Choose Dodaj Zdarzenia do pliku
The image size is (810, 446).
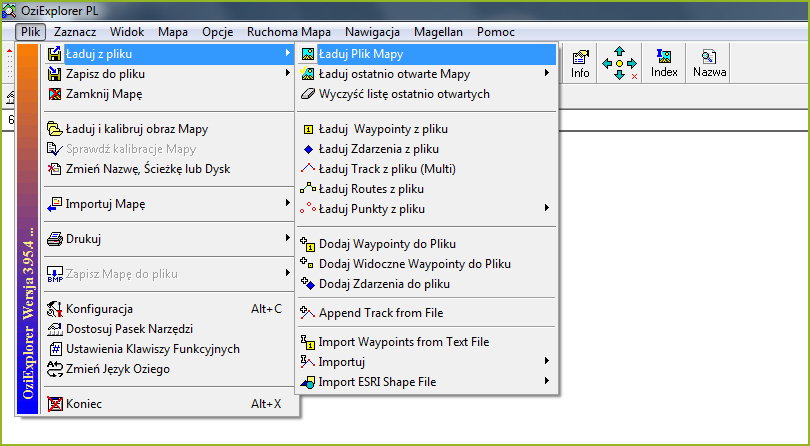pyautogui.click(x=426, y=284)
